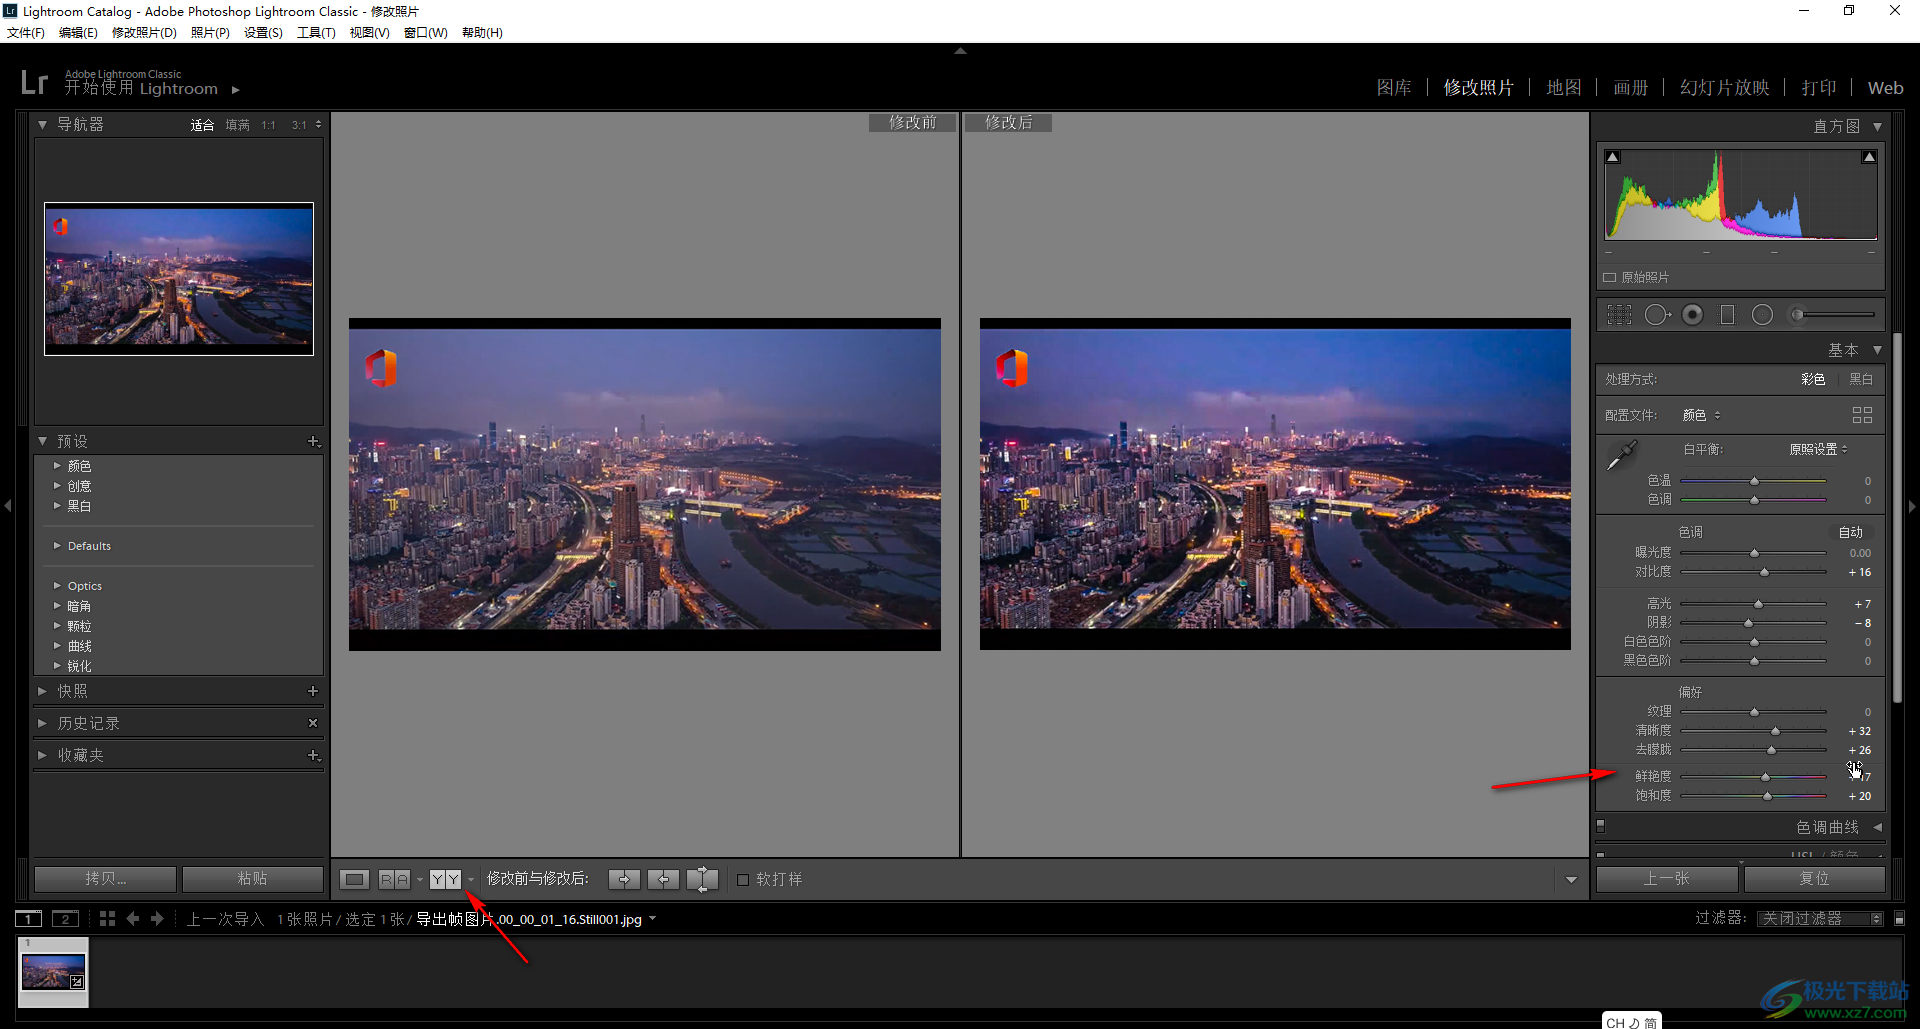The image size is (1920, 1029).
Task: Switch to the Library (图库) module
Action: (x=1394, y=88)
